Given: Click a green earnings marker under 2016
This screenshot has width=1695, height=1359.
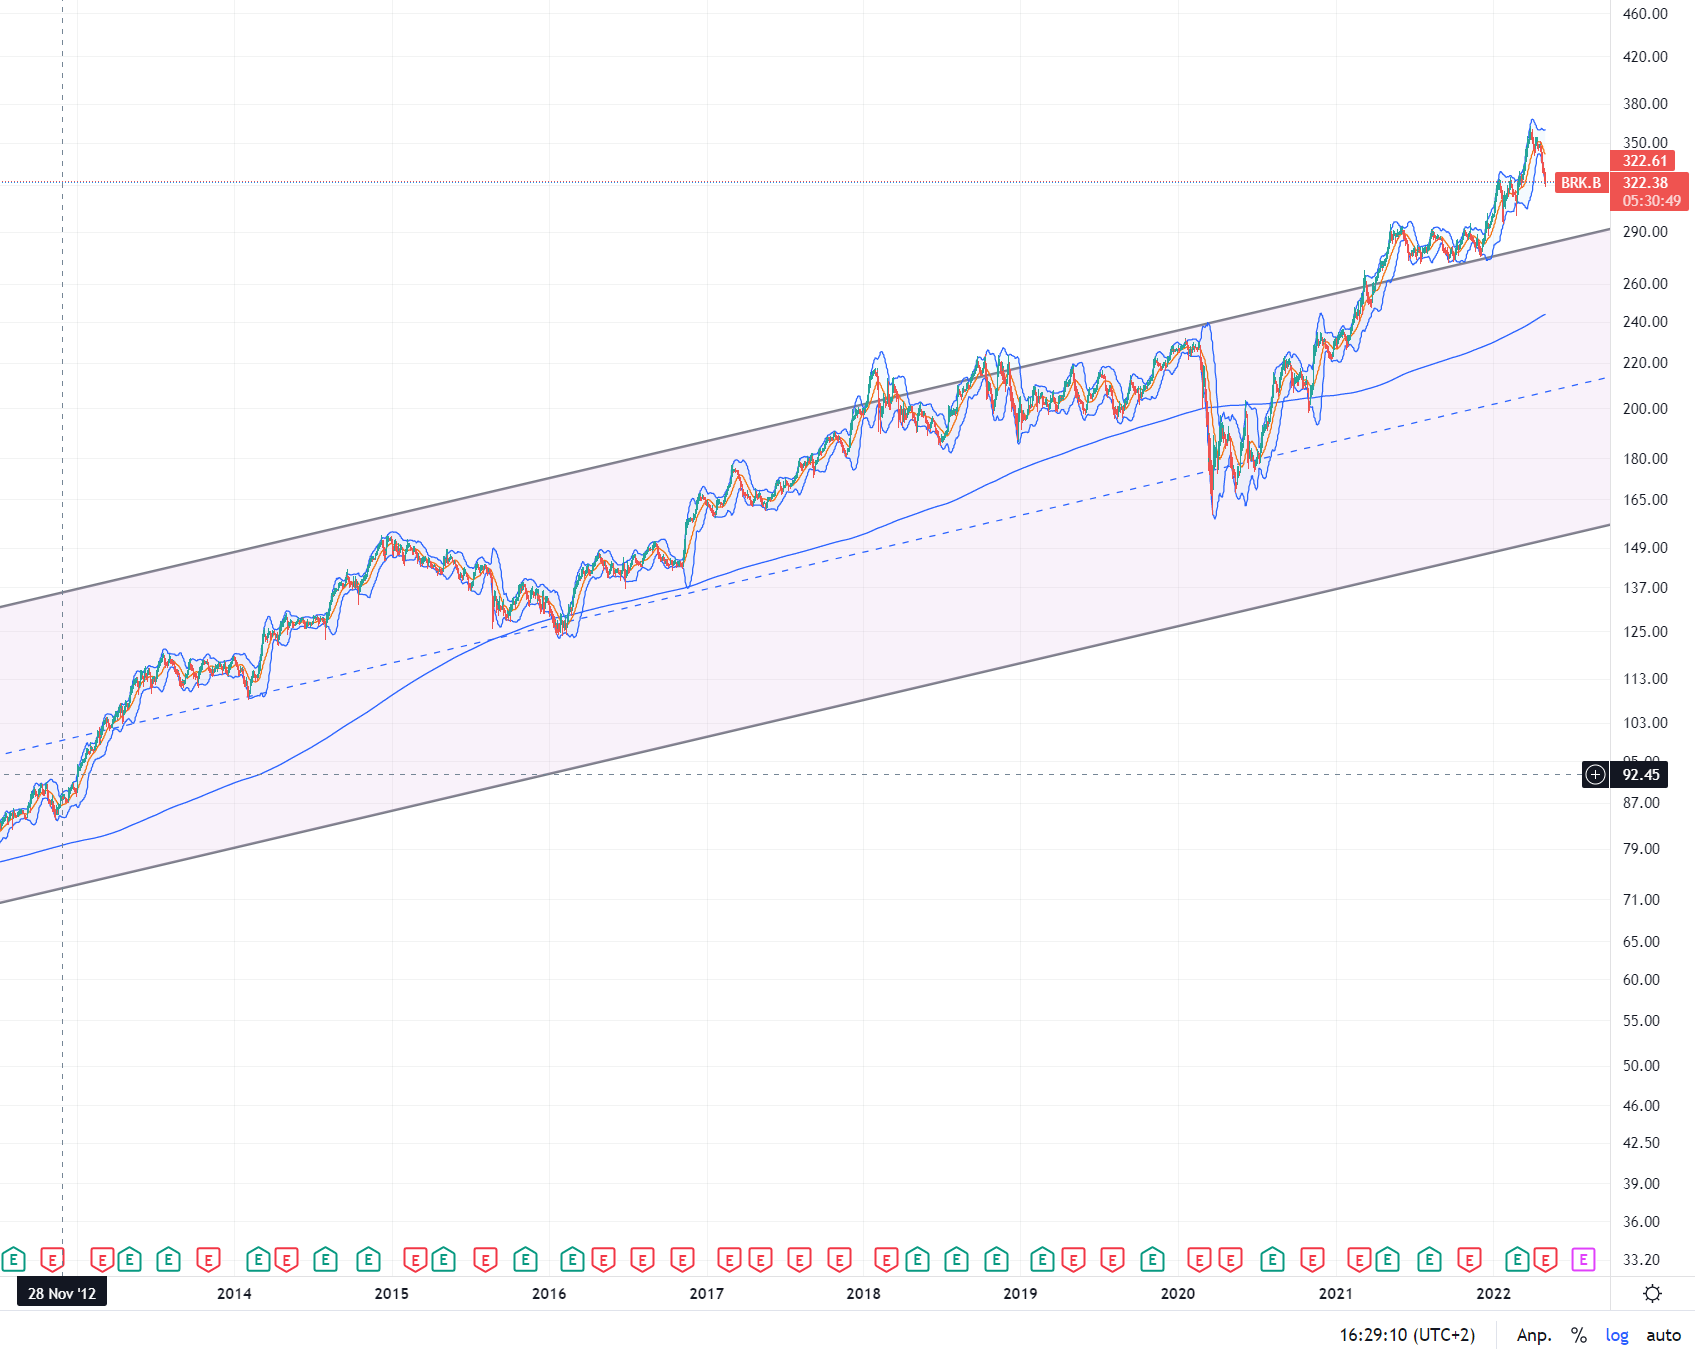Looking at the screenshot, I should (573, 1260).
